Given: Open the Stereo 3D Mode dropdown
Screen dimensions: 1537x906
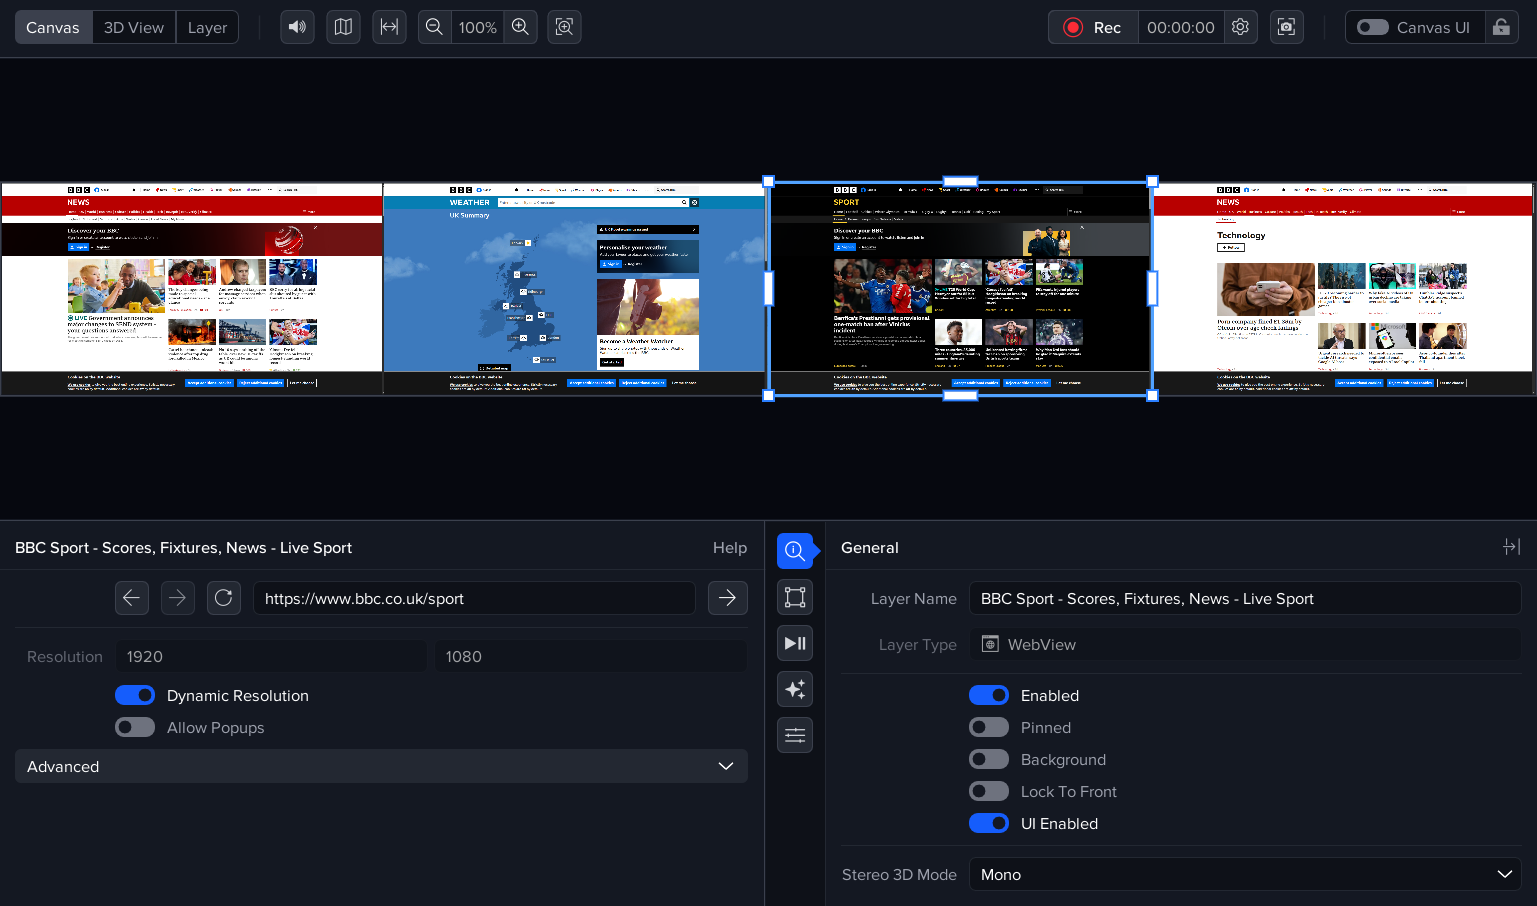Looking at the screenshot, I should (1245, 874).
